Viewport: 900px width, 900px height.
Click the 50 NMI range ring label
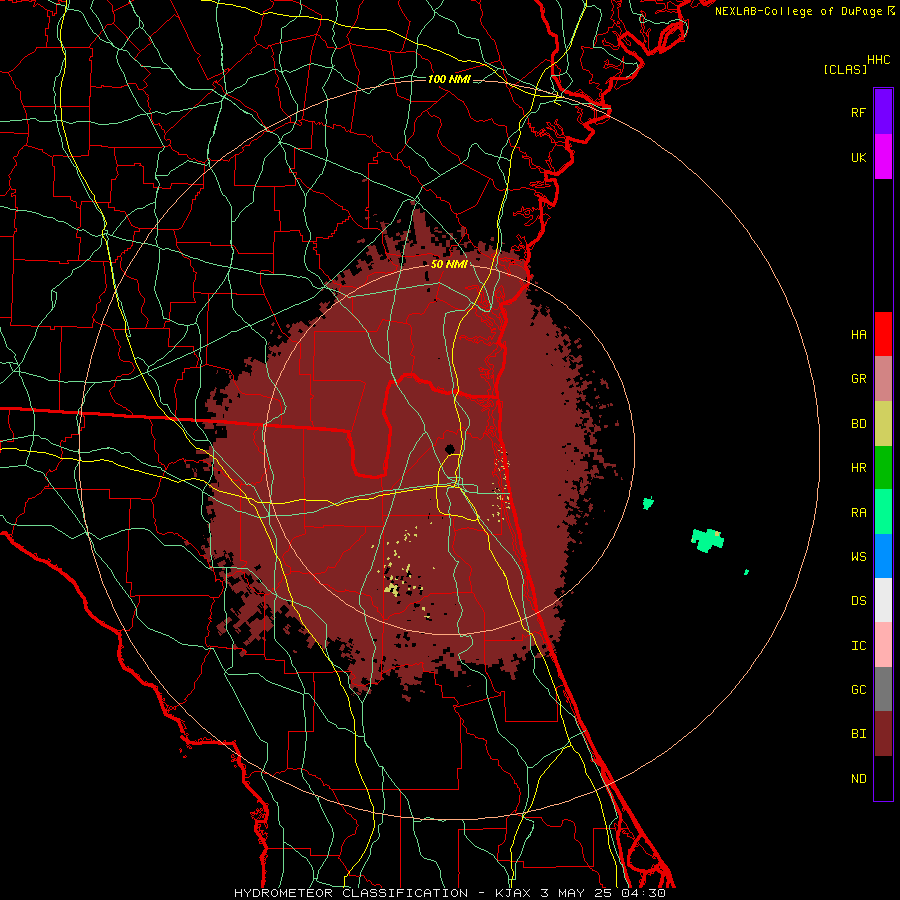[449, 265]
